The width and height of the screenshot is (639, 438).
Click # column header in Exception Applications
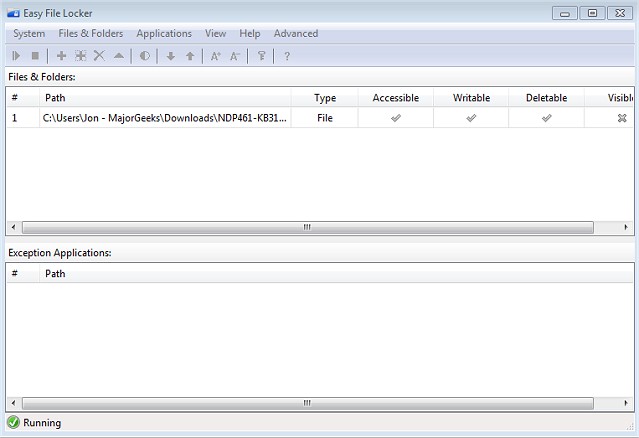(x=23, y=273)
